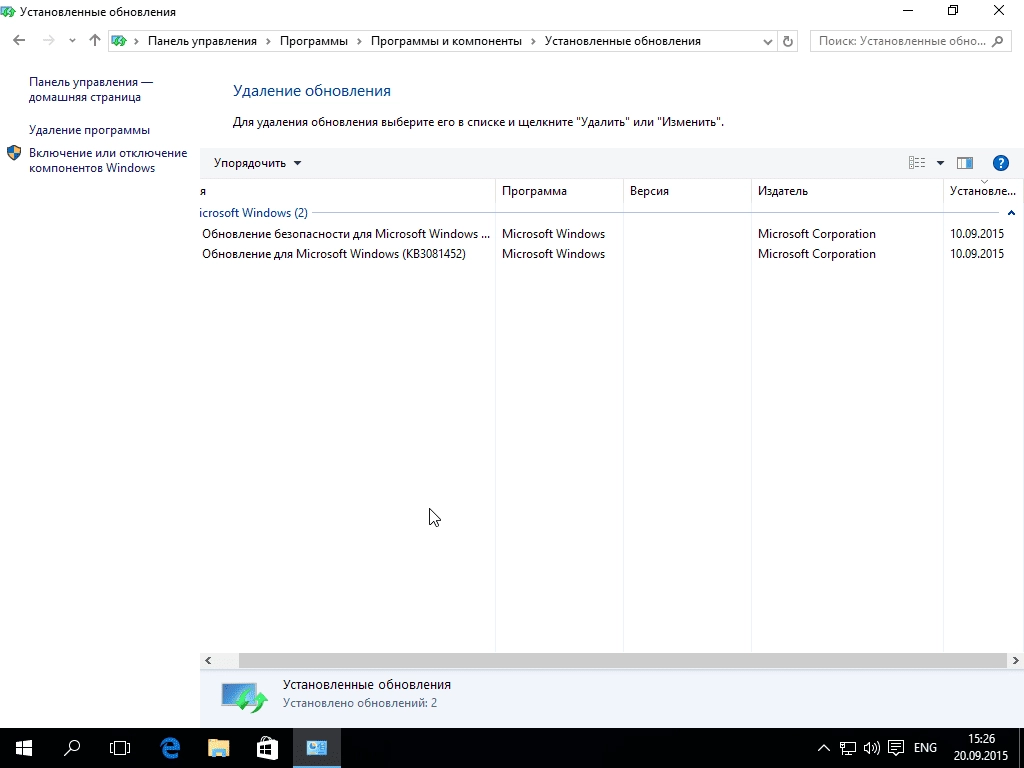Open the clock showing 15:26
The image size is (1024, 768).
981,748
